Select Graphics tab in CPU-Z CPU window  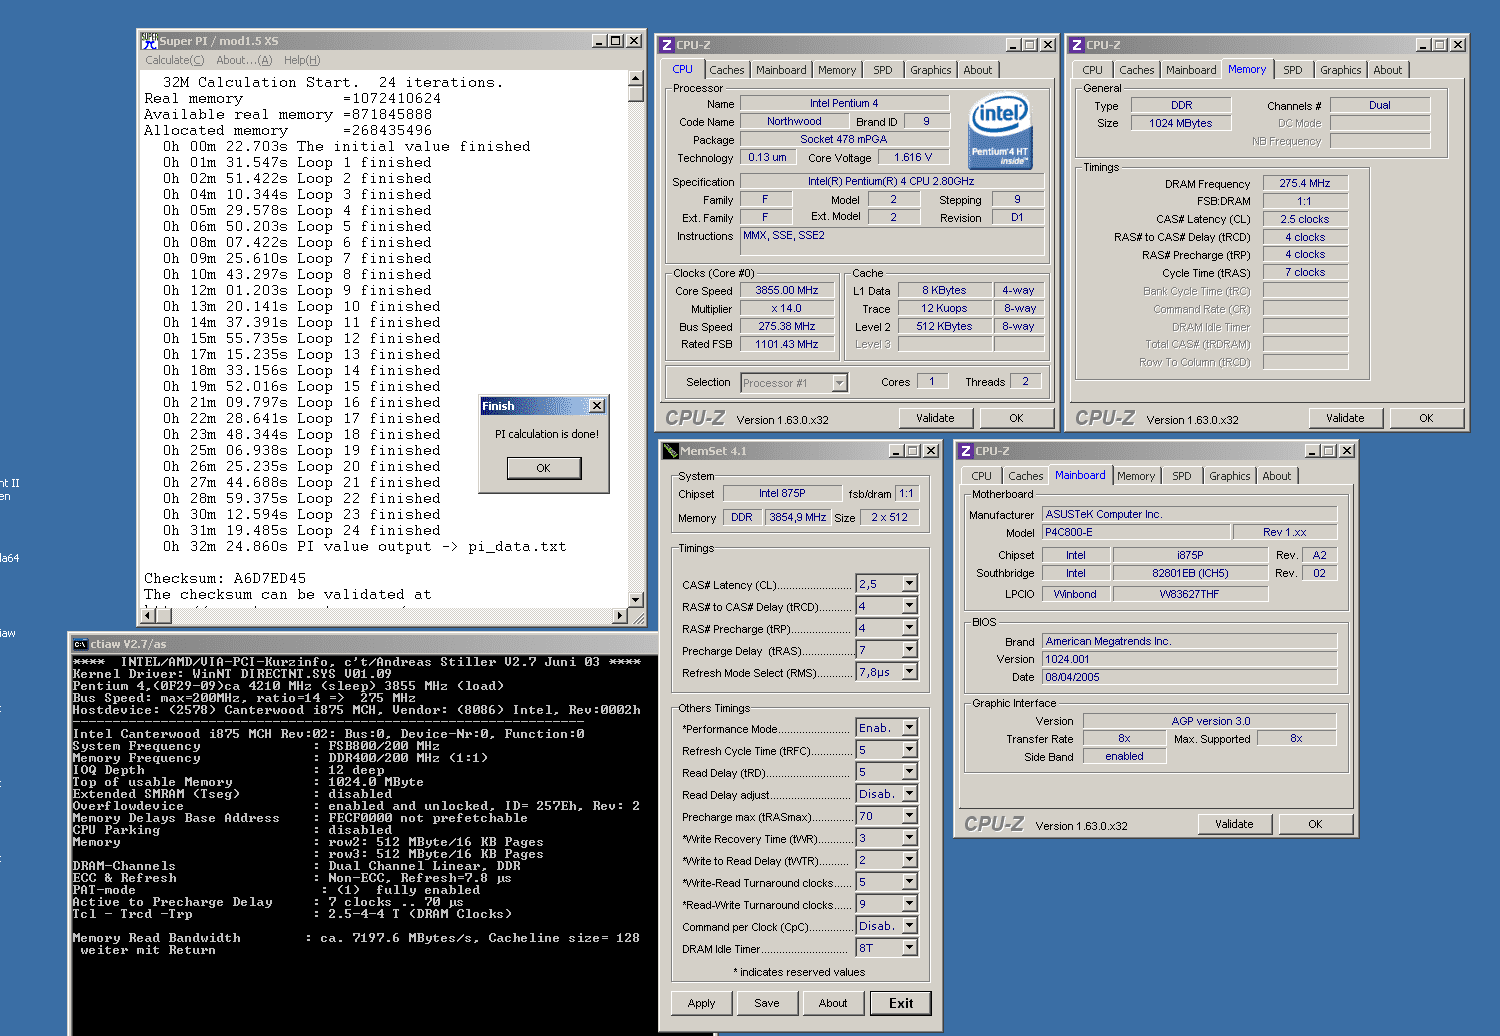pyautogui.click(x=931, y=70)
